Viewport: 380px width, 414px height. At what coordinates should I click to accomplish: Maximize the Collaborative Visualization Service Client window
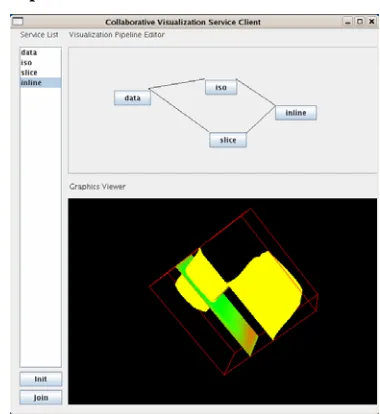click(360, 22)
